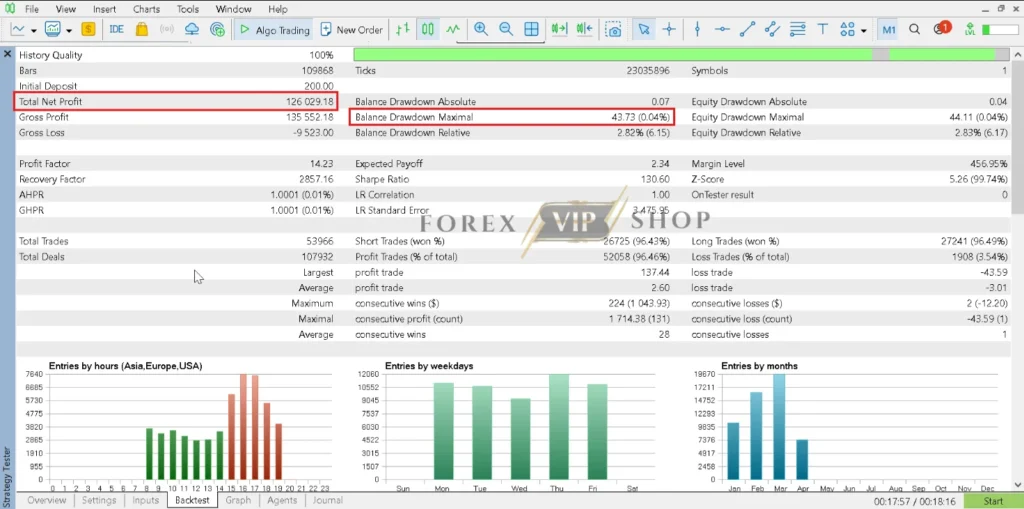Viewport: 1024px width, 509px height.
Task: Switch to line chart display
Action: [453, 29]
